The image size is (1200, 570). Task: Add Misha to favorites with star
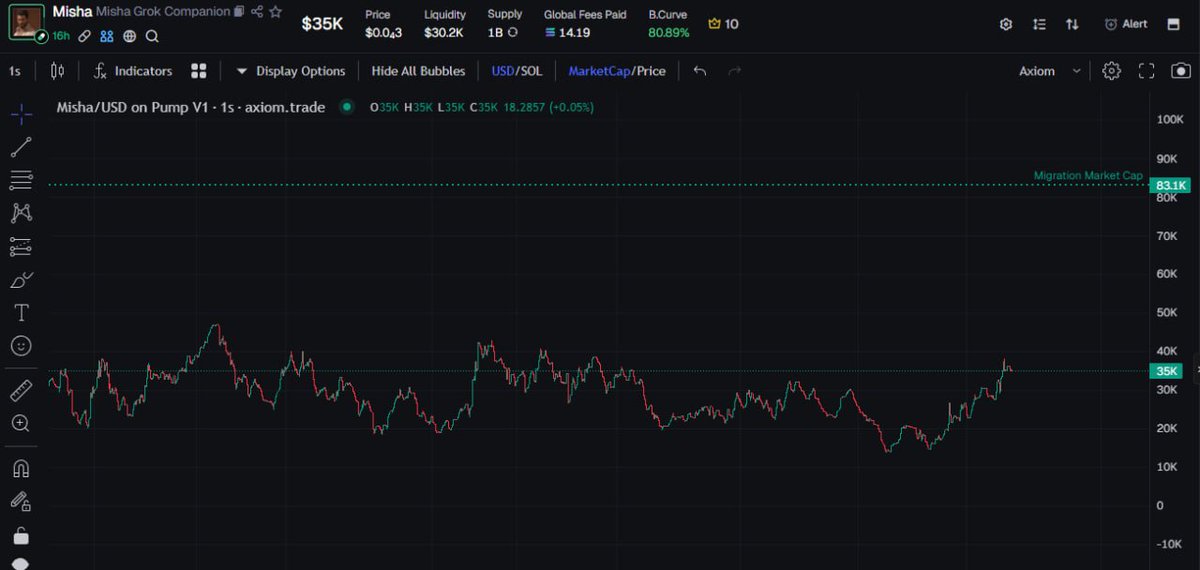point(276,12)
